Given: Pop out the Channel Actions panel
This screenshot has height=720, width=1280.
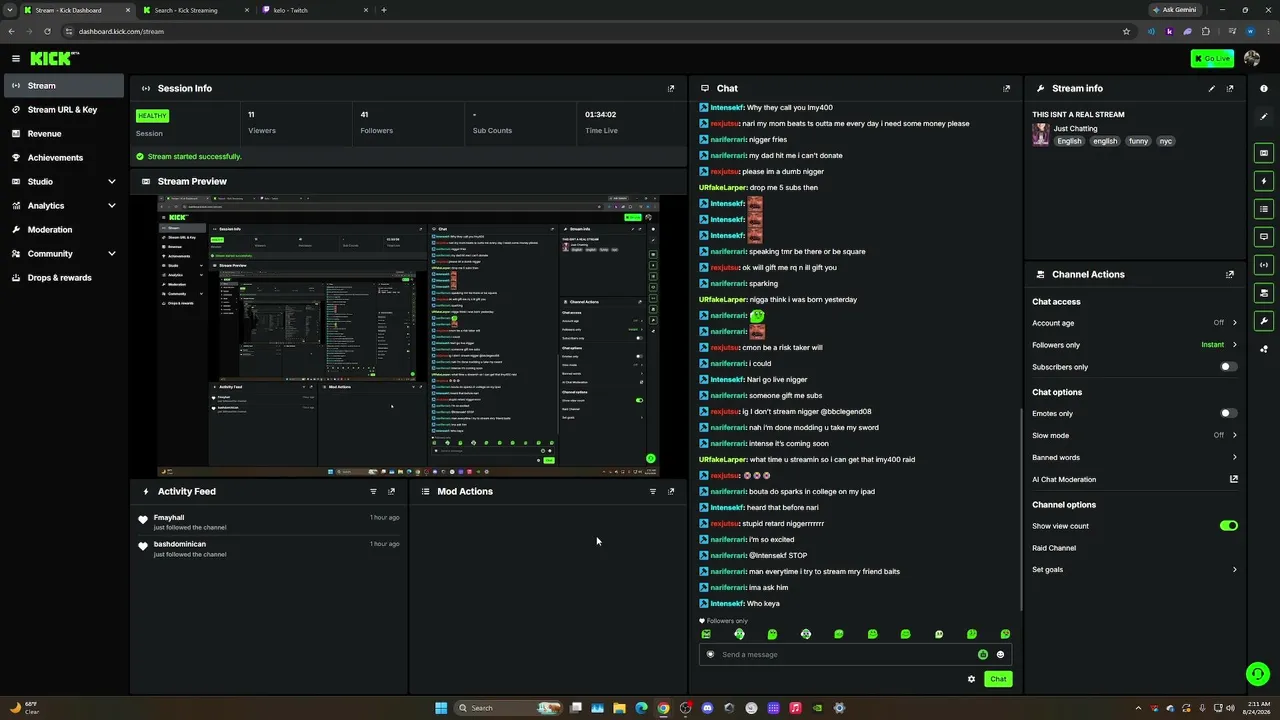Looking at the screenshot, I should pyautogui.click(x=1230, y=274).
